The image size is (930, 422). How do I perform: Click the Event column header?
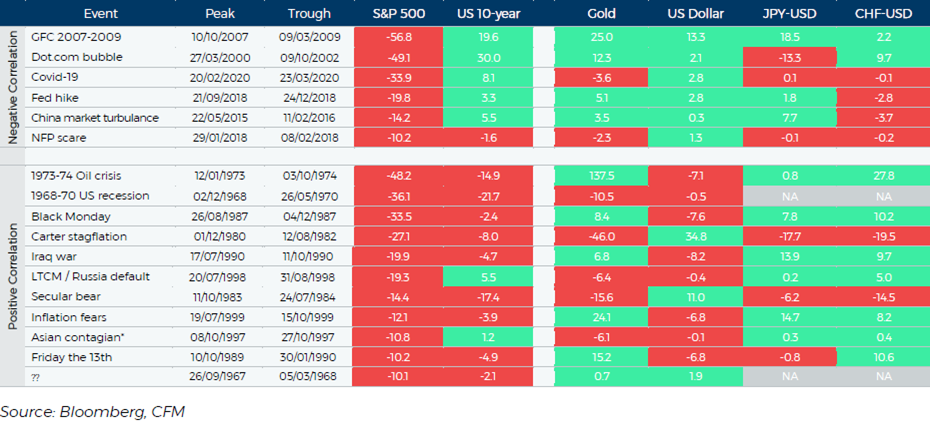click(97, 14)
